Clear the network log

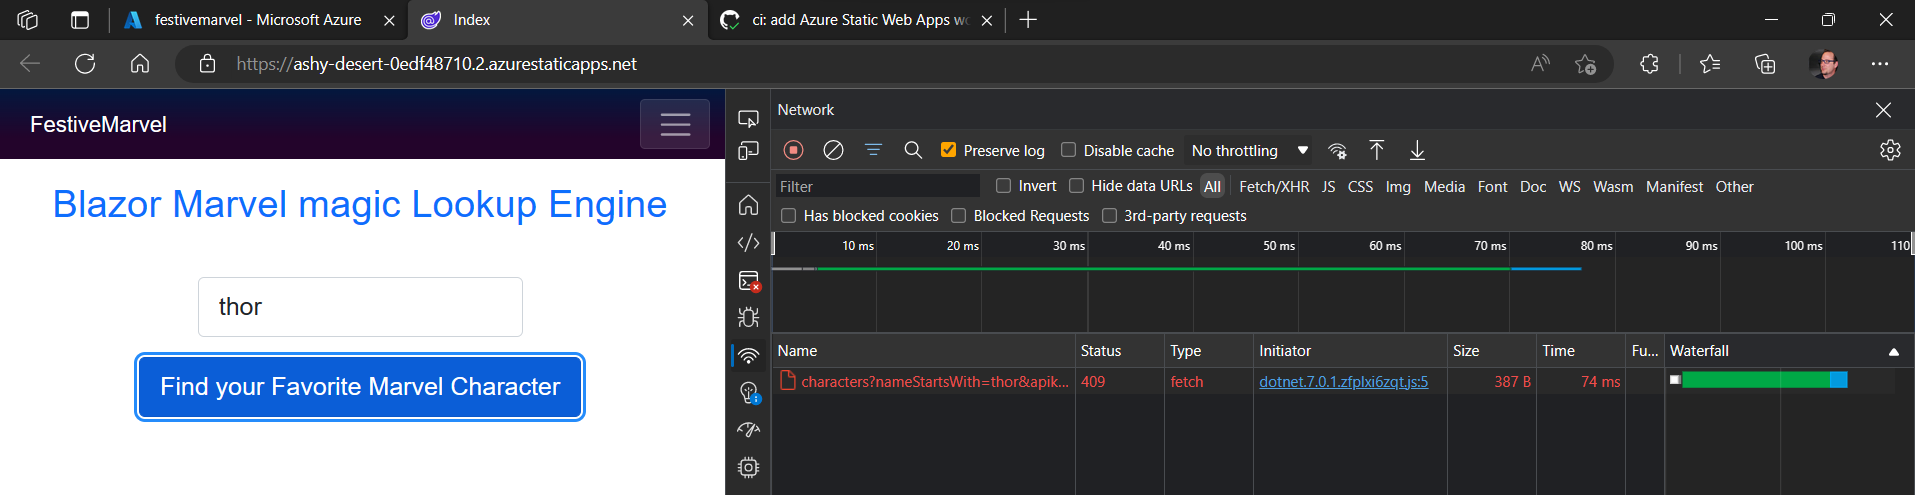[x=833, y=150]
